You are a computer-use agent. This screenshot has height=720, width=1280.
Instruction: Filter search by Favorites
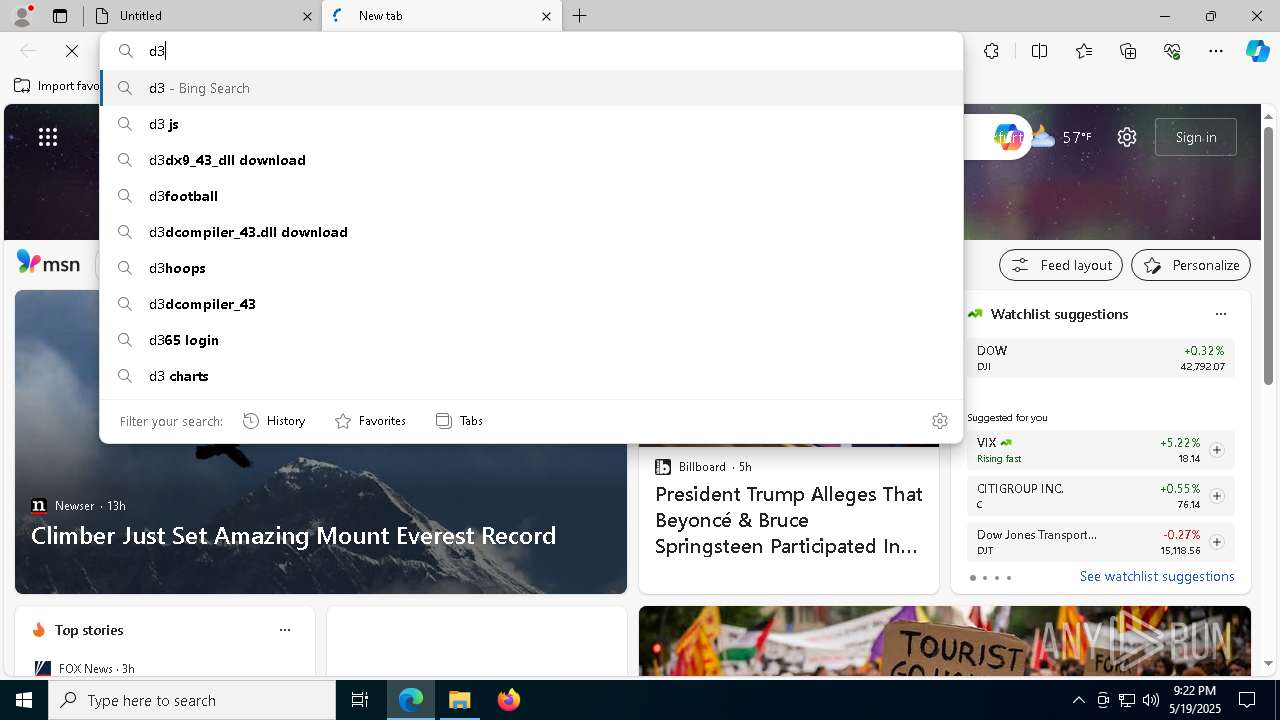pyautogui.click(x=370, y=421)
